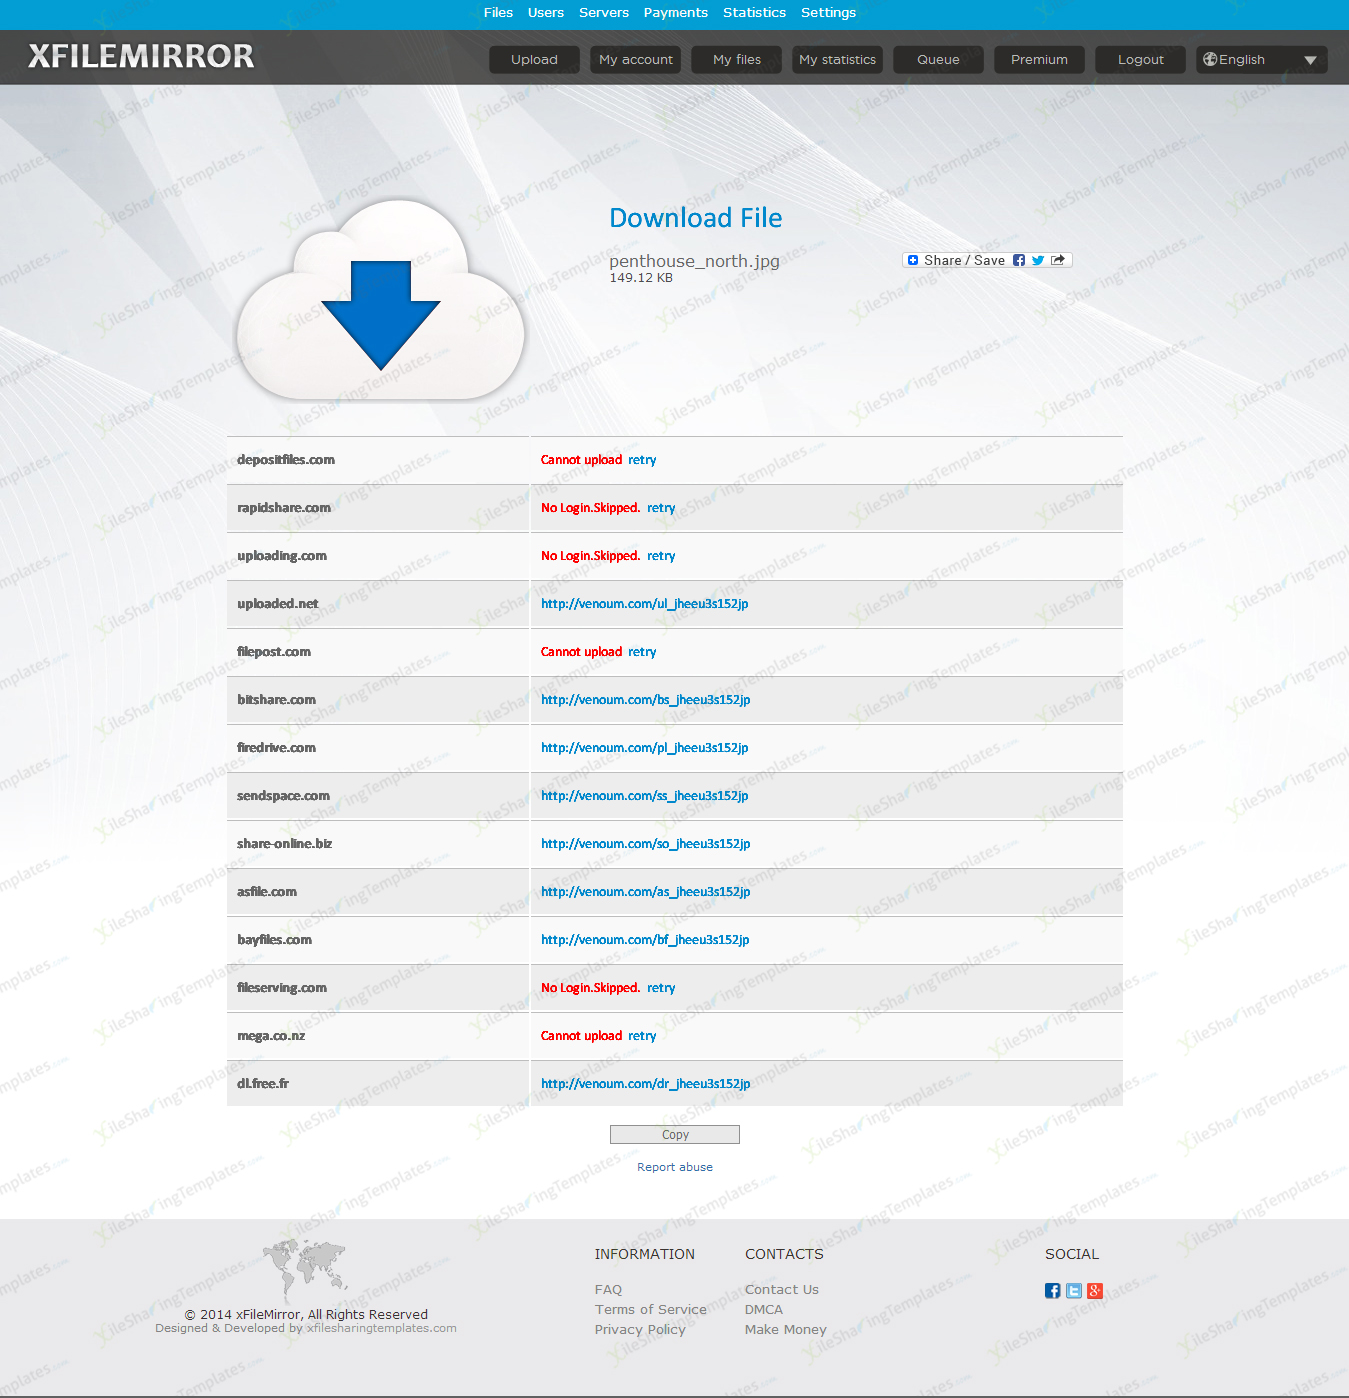Select the depositfiles.com host name
Screen dimensions: 1349x1398
click(286, 460)
